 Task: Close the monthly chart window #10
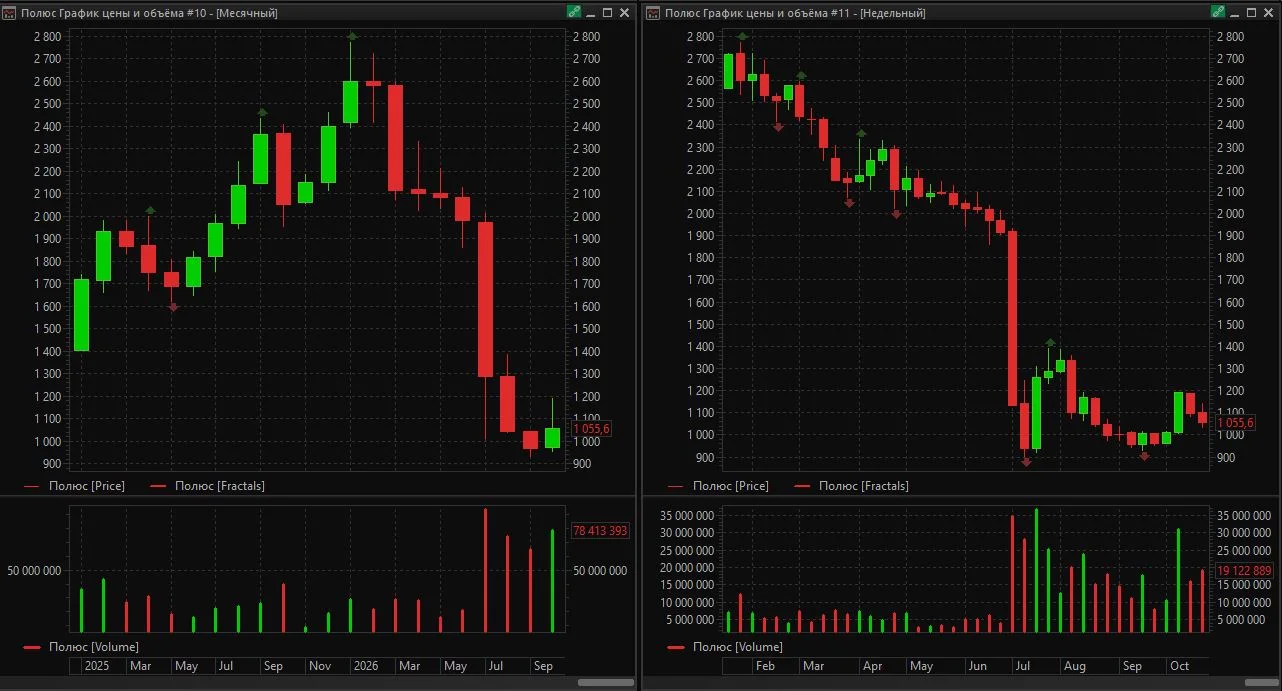[624, 13]
